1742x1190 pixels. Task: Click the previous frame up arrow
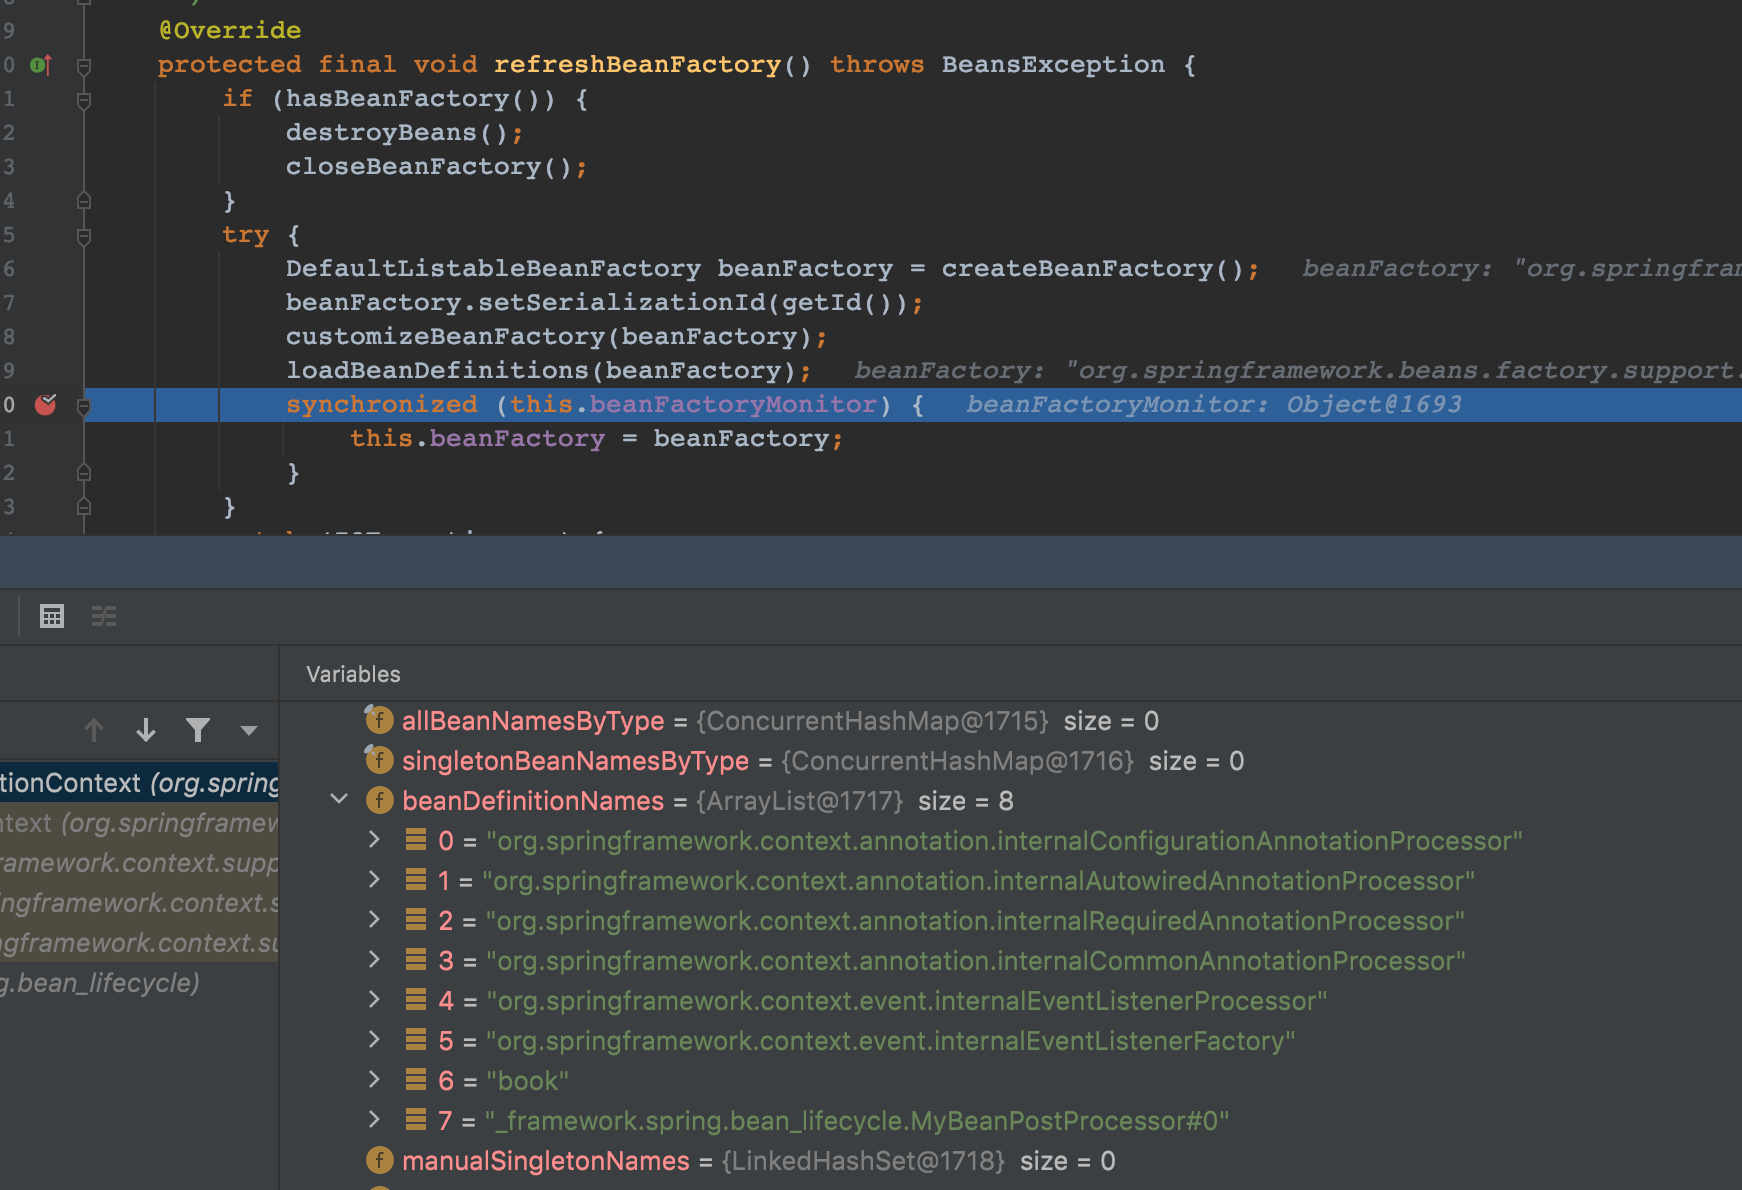[x=94, y=731]
